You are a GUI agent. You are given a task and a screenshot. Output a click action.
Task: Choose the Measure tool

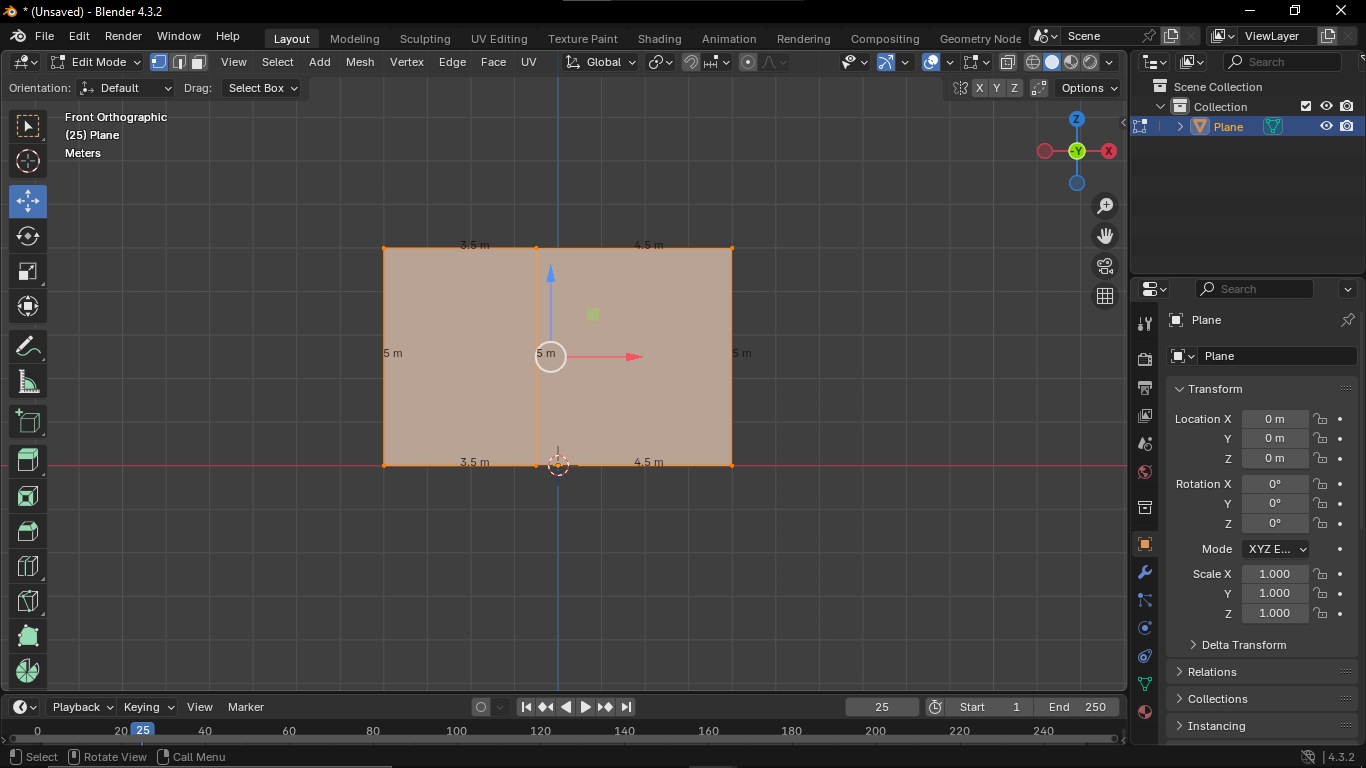click(28, 382)
